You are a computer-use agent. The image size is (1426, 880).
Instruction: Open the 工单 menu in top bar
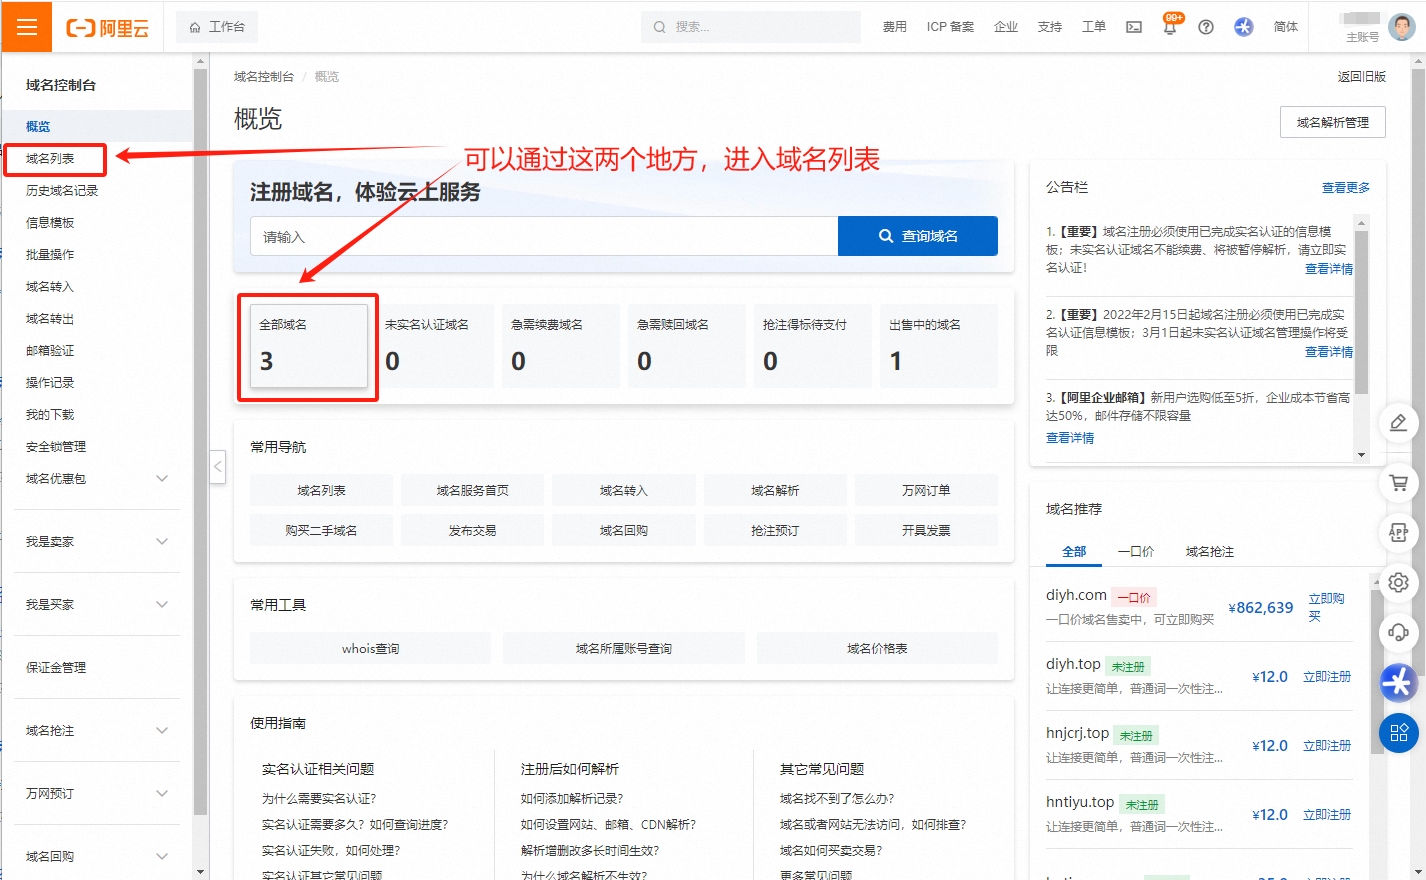(x=1094, y=27)
